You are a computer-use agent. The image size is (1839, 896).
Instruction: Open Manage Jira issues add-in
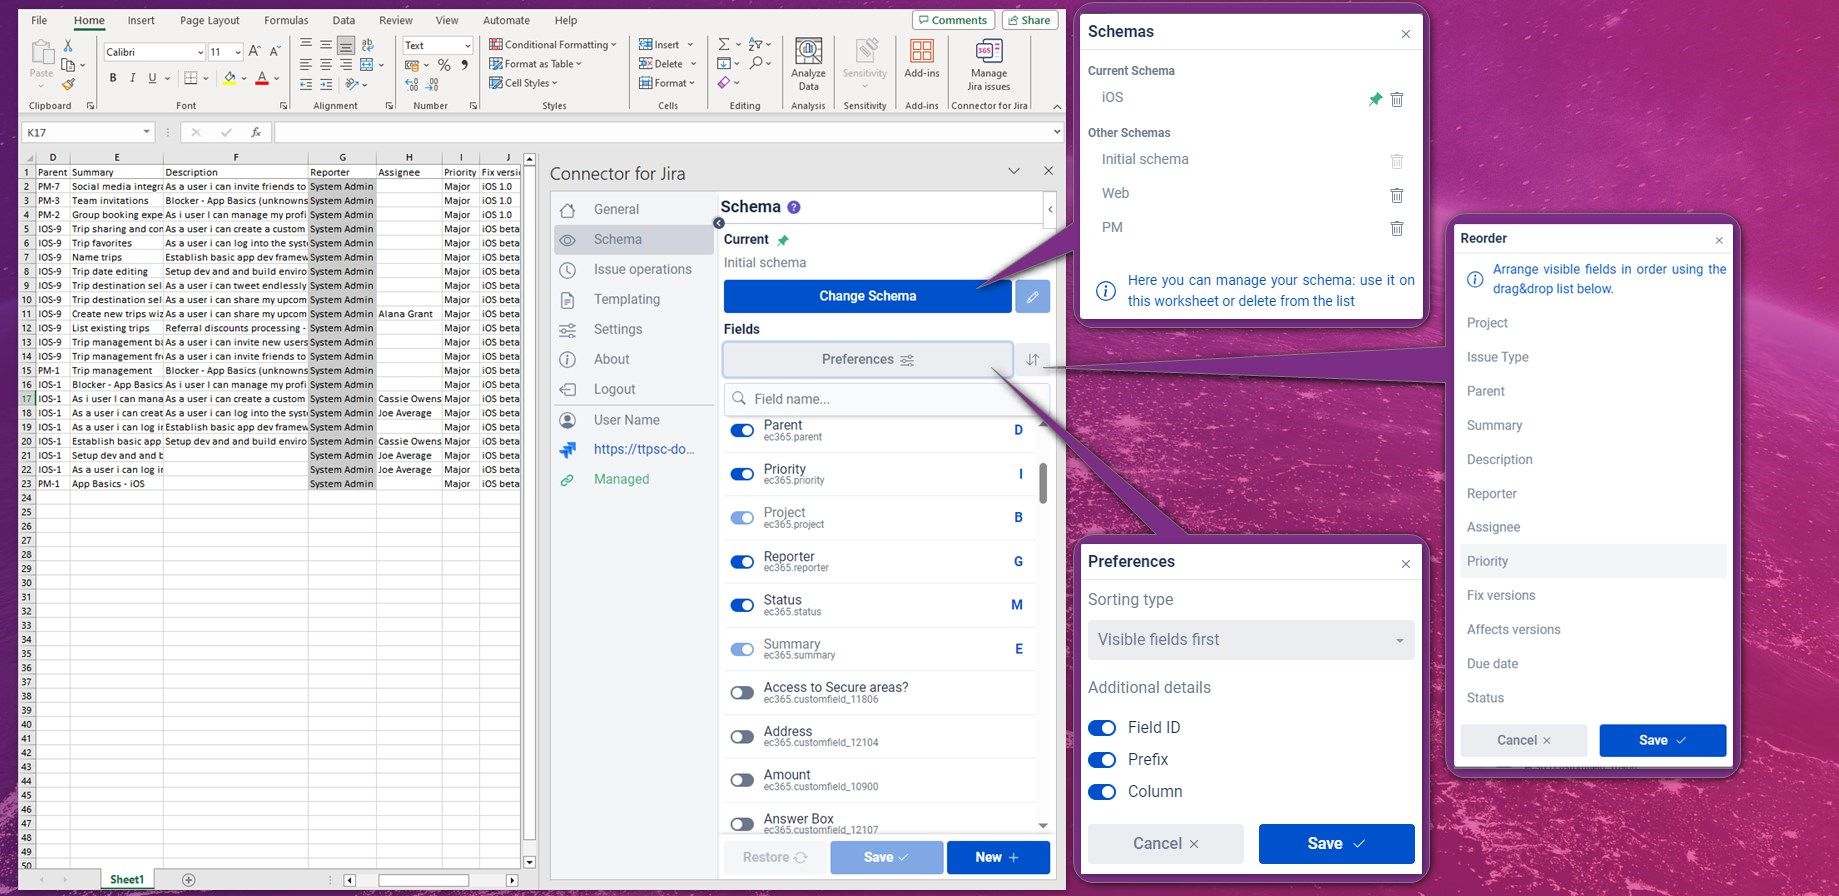[988, 64]
